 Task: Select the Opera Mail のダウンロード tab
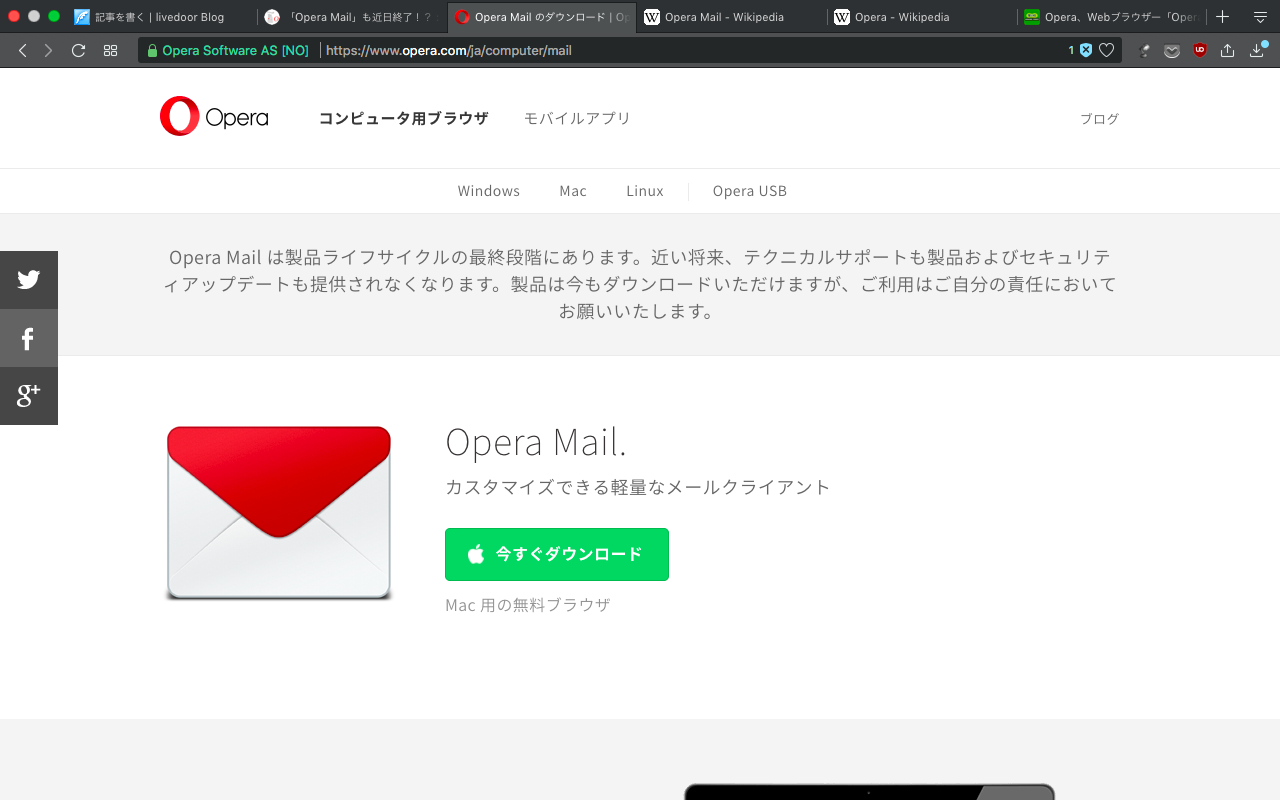coord(540,17)
